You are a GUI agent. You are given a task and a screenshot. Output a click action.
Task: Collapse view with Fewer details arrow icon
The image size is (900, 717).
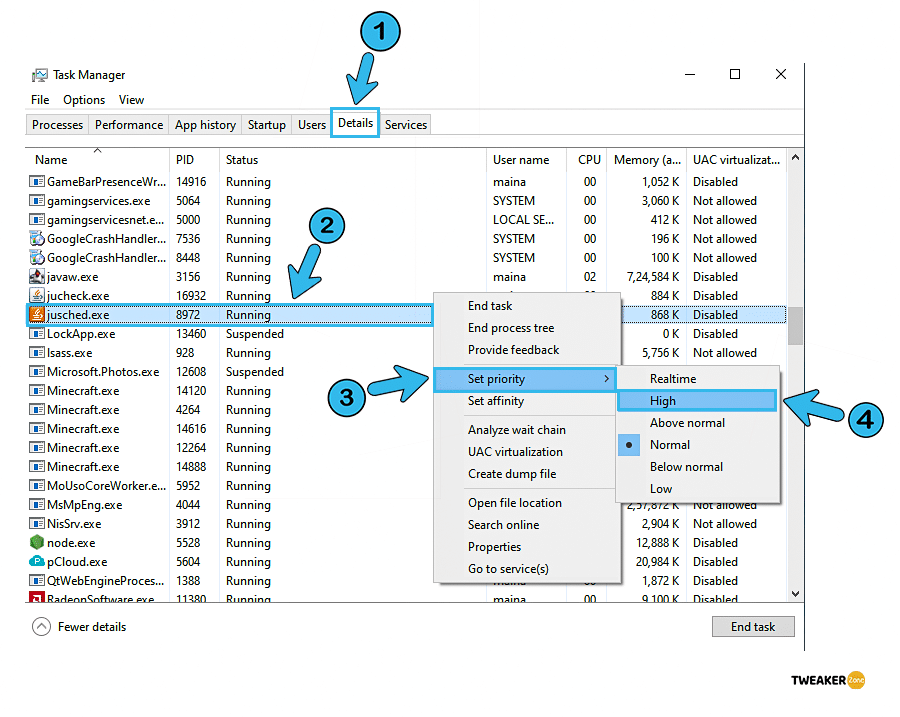coord(41,627)
